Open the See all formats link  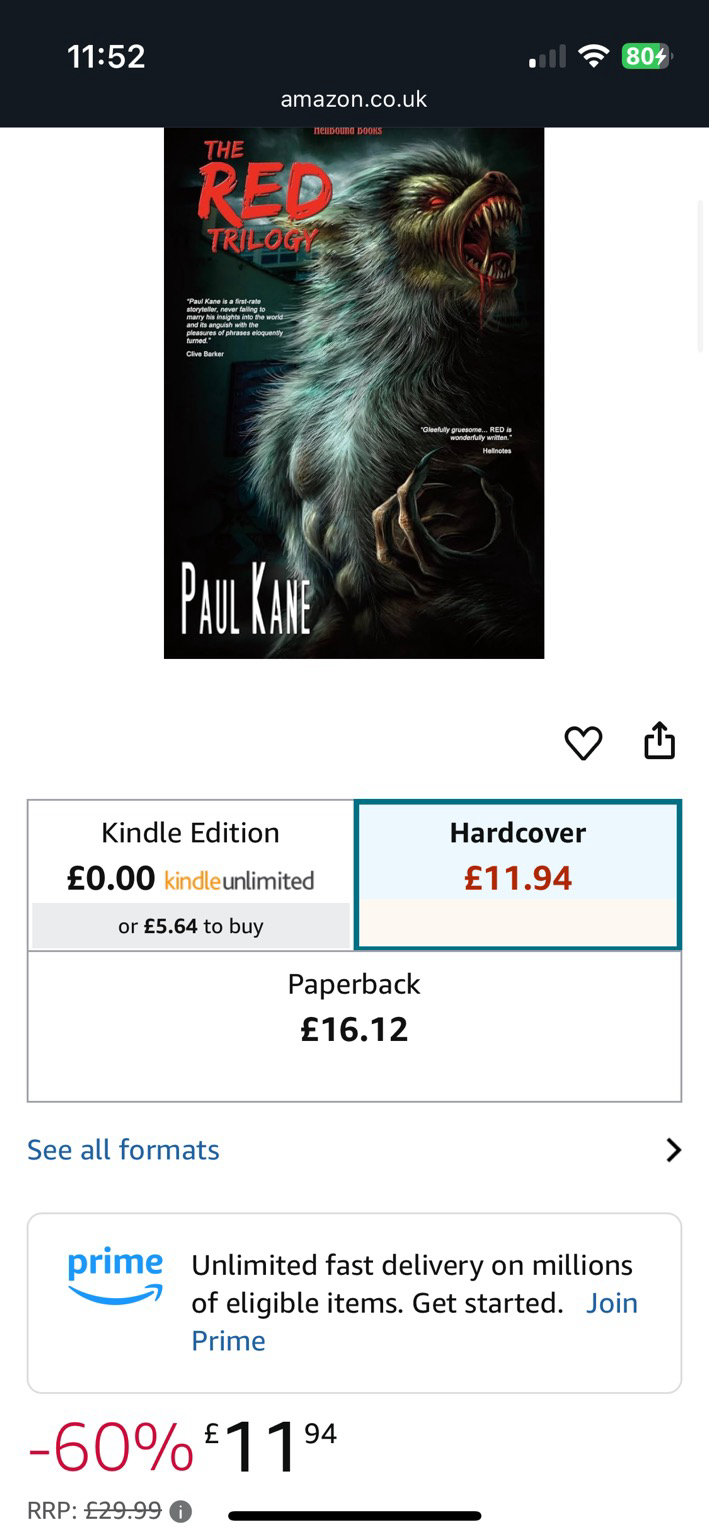[x=123, y=1150]
